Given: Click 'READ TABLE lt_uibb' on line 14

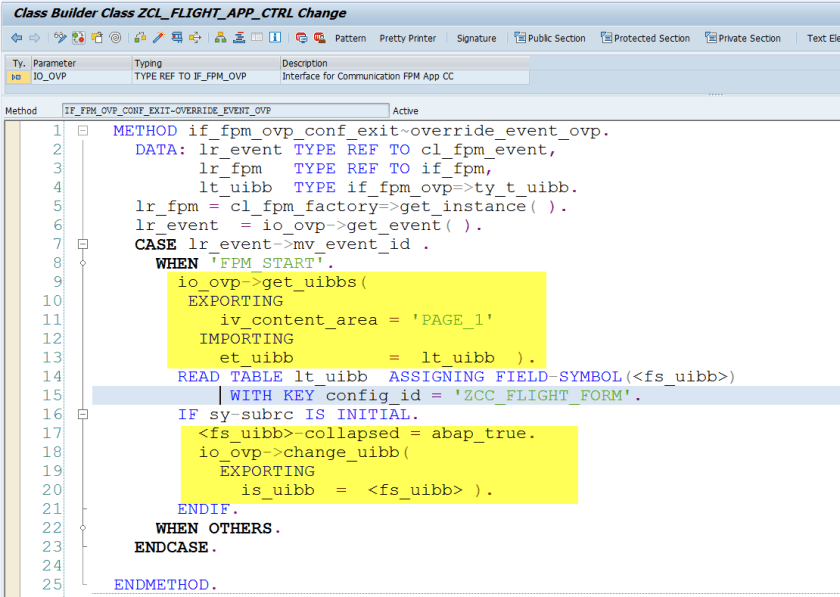Looking at the screenshot, I should click(x=272, y=377).
